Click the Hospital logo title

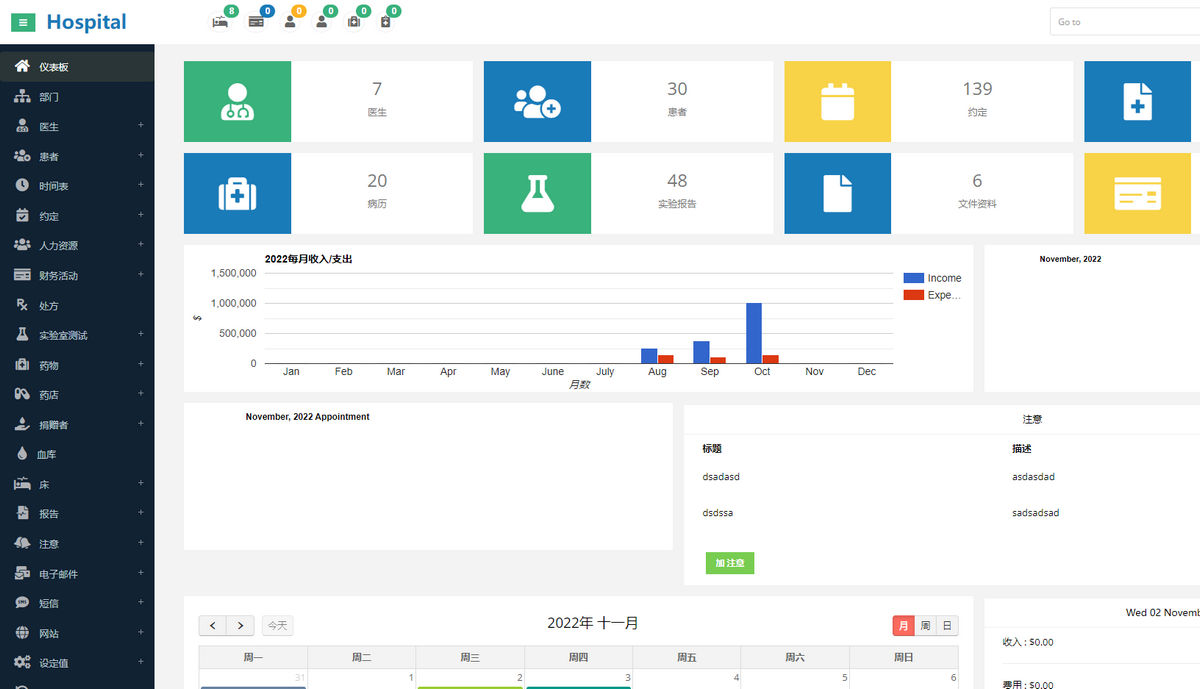pos(86,22)
